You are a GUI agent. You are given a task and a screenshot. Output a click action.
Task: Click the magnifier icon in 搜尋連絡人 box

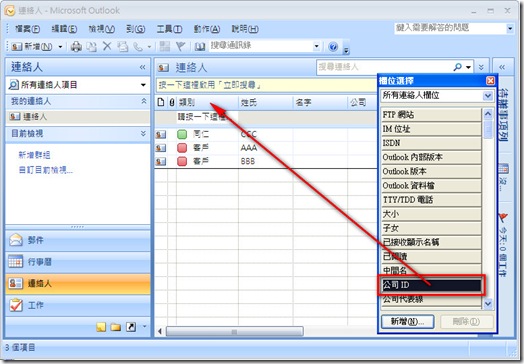point(457,67)
